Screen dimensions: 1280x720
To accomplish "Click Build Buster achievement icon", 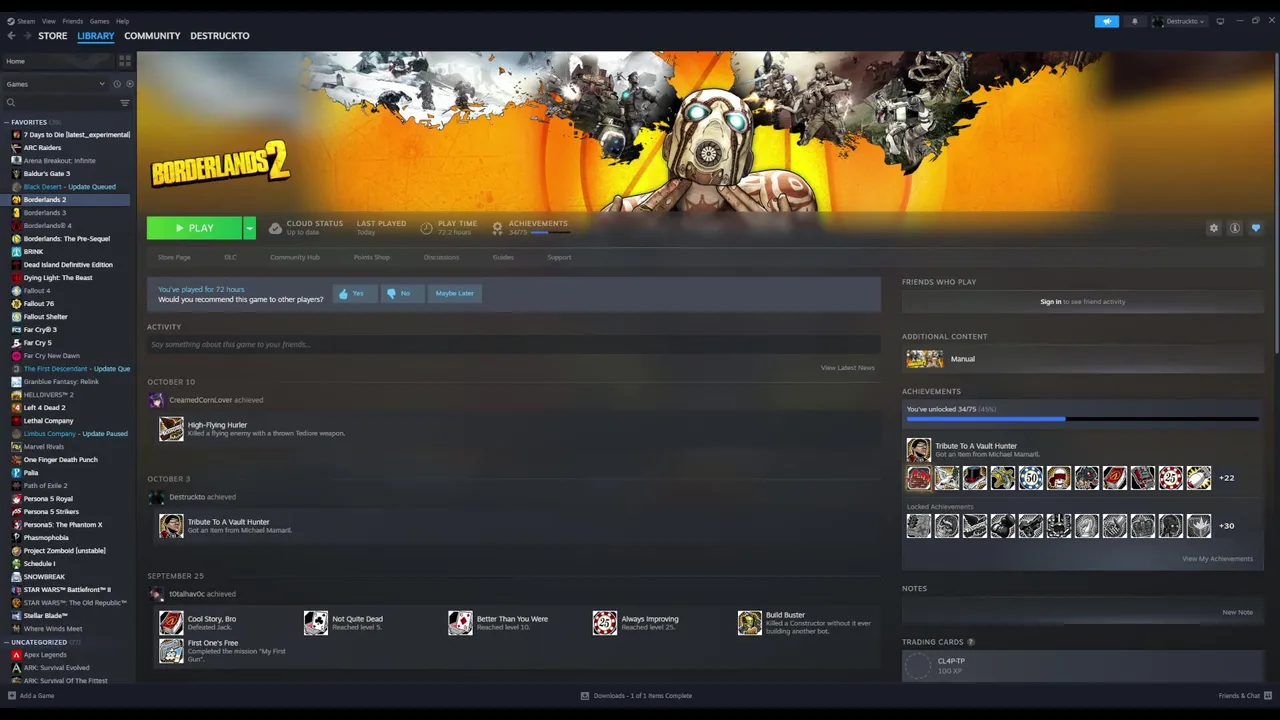I will 750,623.
